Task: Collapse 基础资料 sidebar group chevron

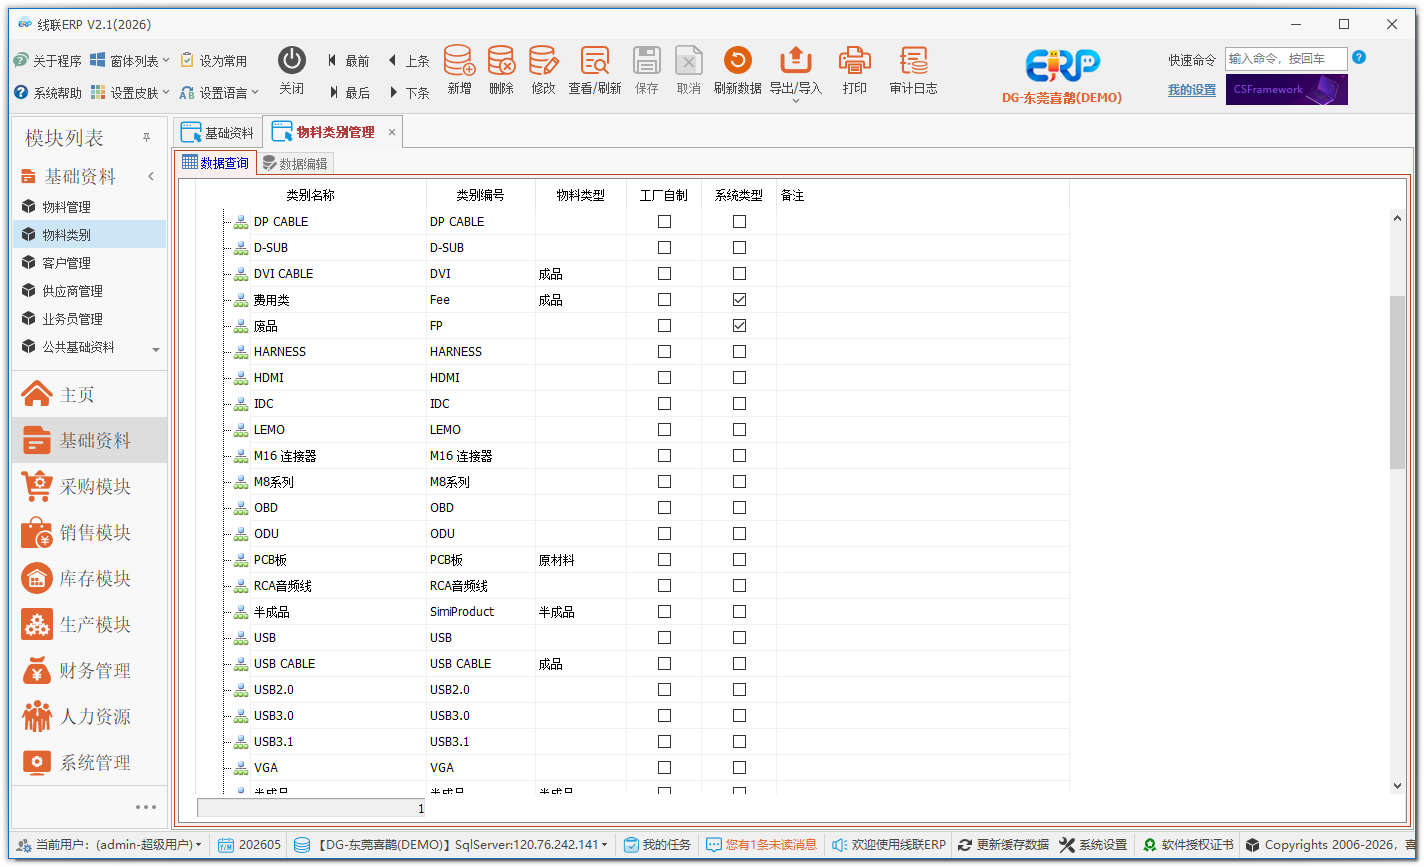Action: 151,177
